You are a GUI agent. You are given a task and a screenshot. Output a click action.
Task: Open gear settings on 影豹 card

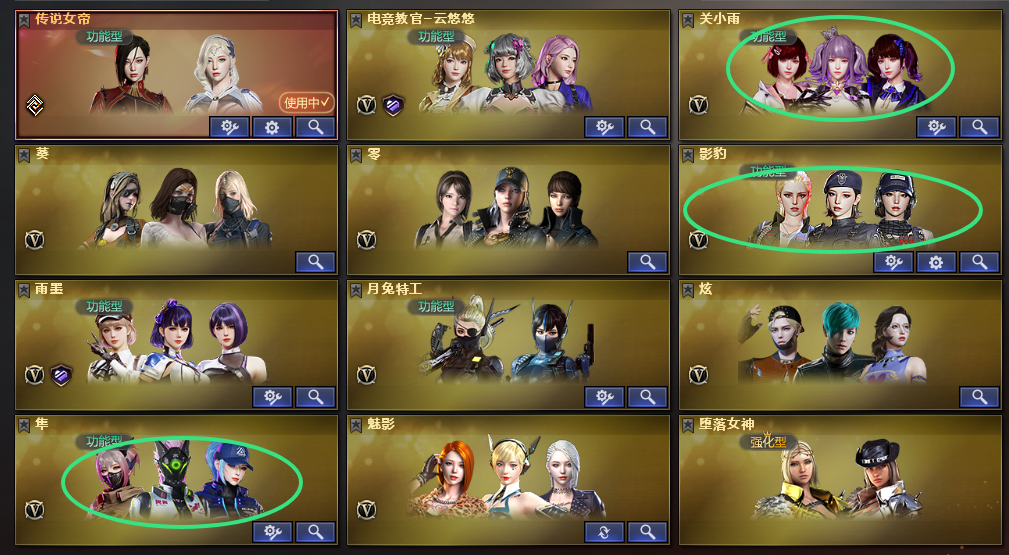click(x=936, y=262)
